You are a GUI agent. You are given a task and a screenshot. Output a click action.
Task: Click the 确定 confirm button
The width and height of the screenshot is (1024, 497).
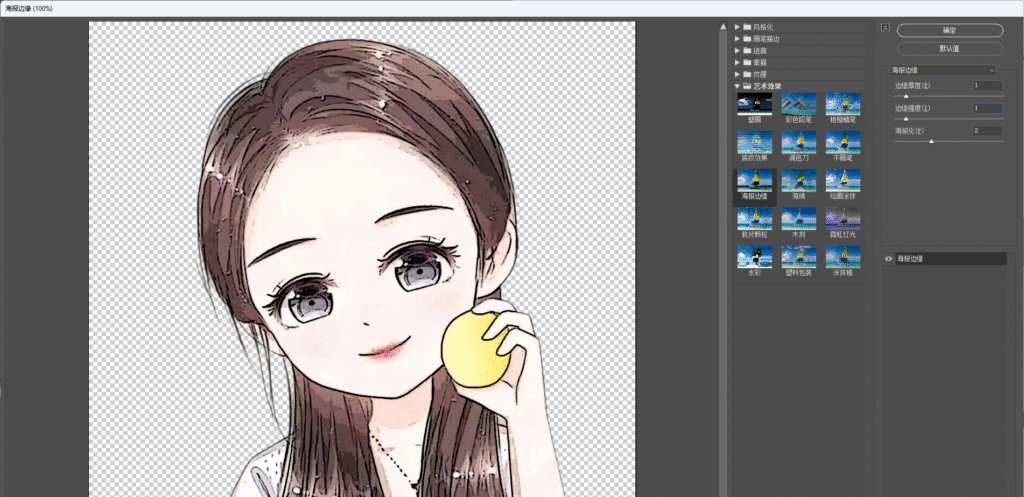coord(950,31)
